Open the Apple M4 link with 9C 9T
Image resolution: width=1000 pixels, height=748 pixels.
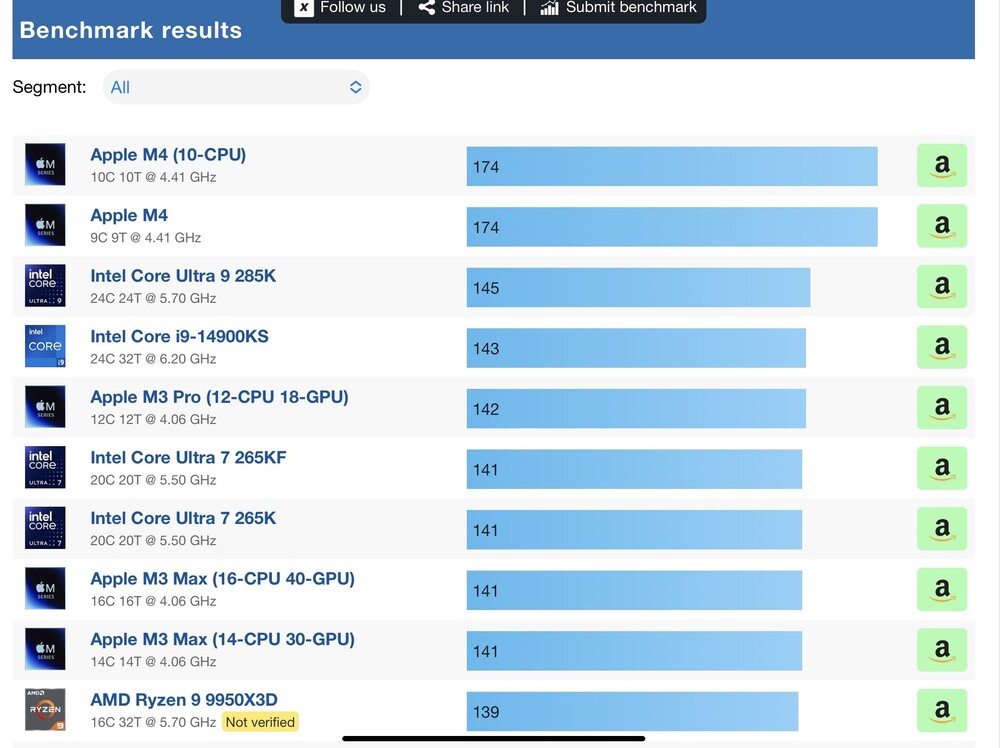(x=129, y=216)
